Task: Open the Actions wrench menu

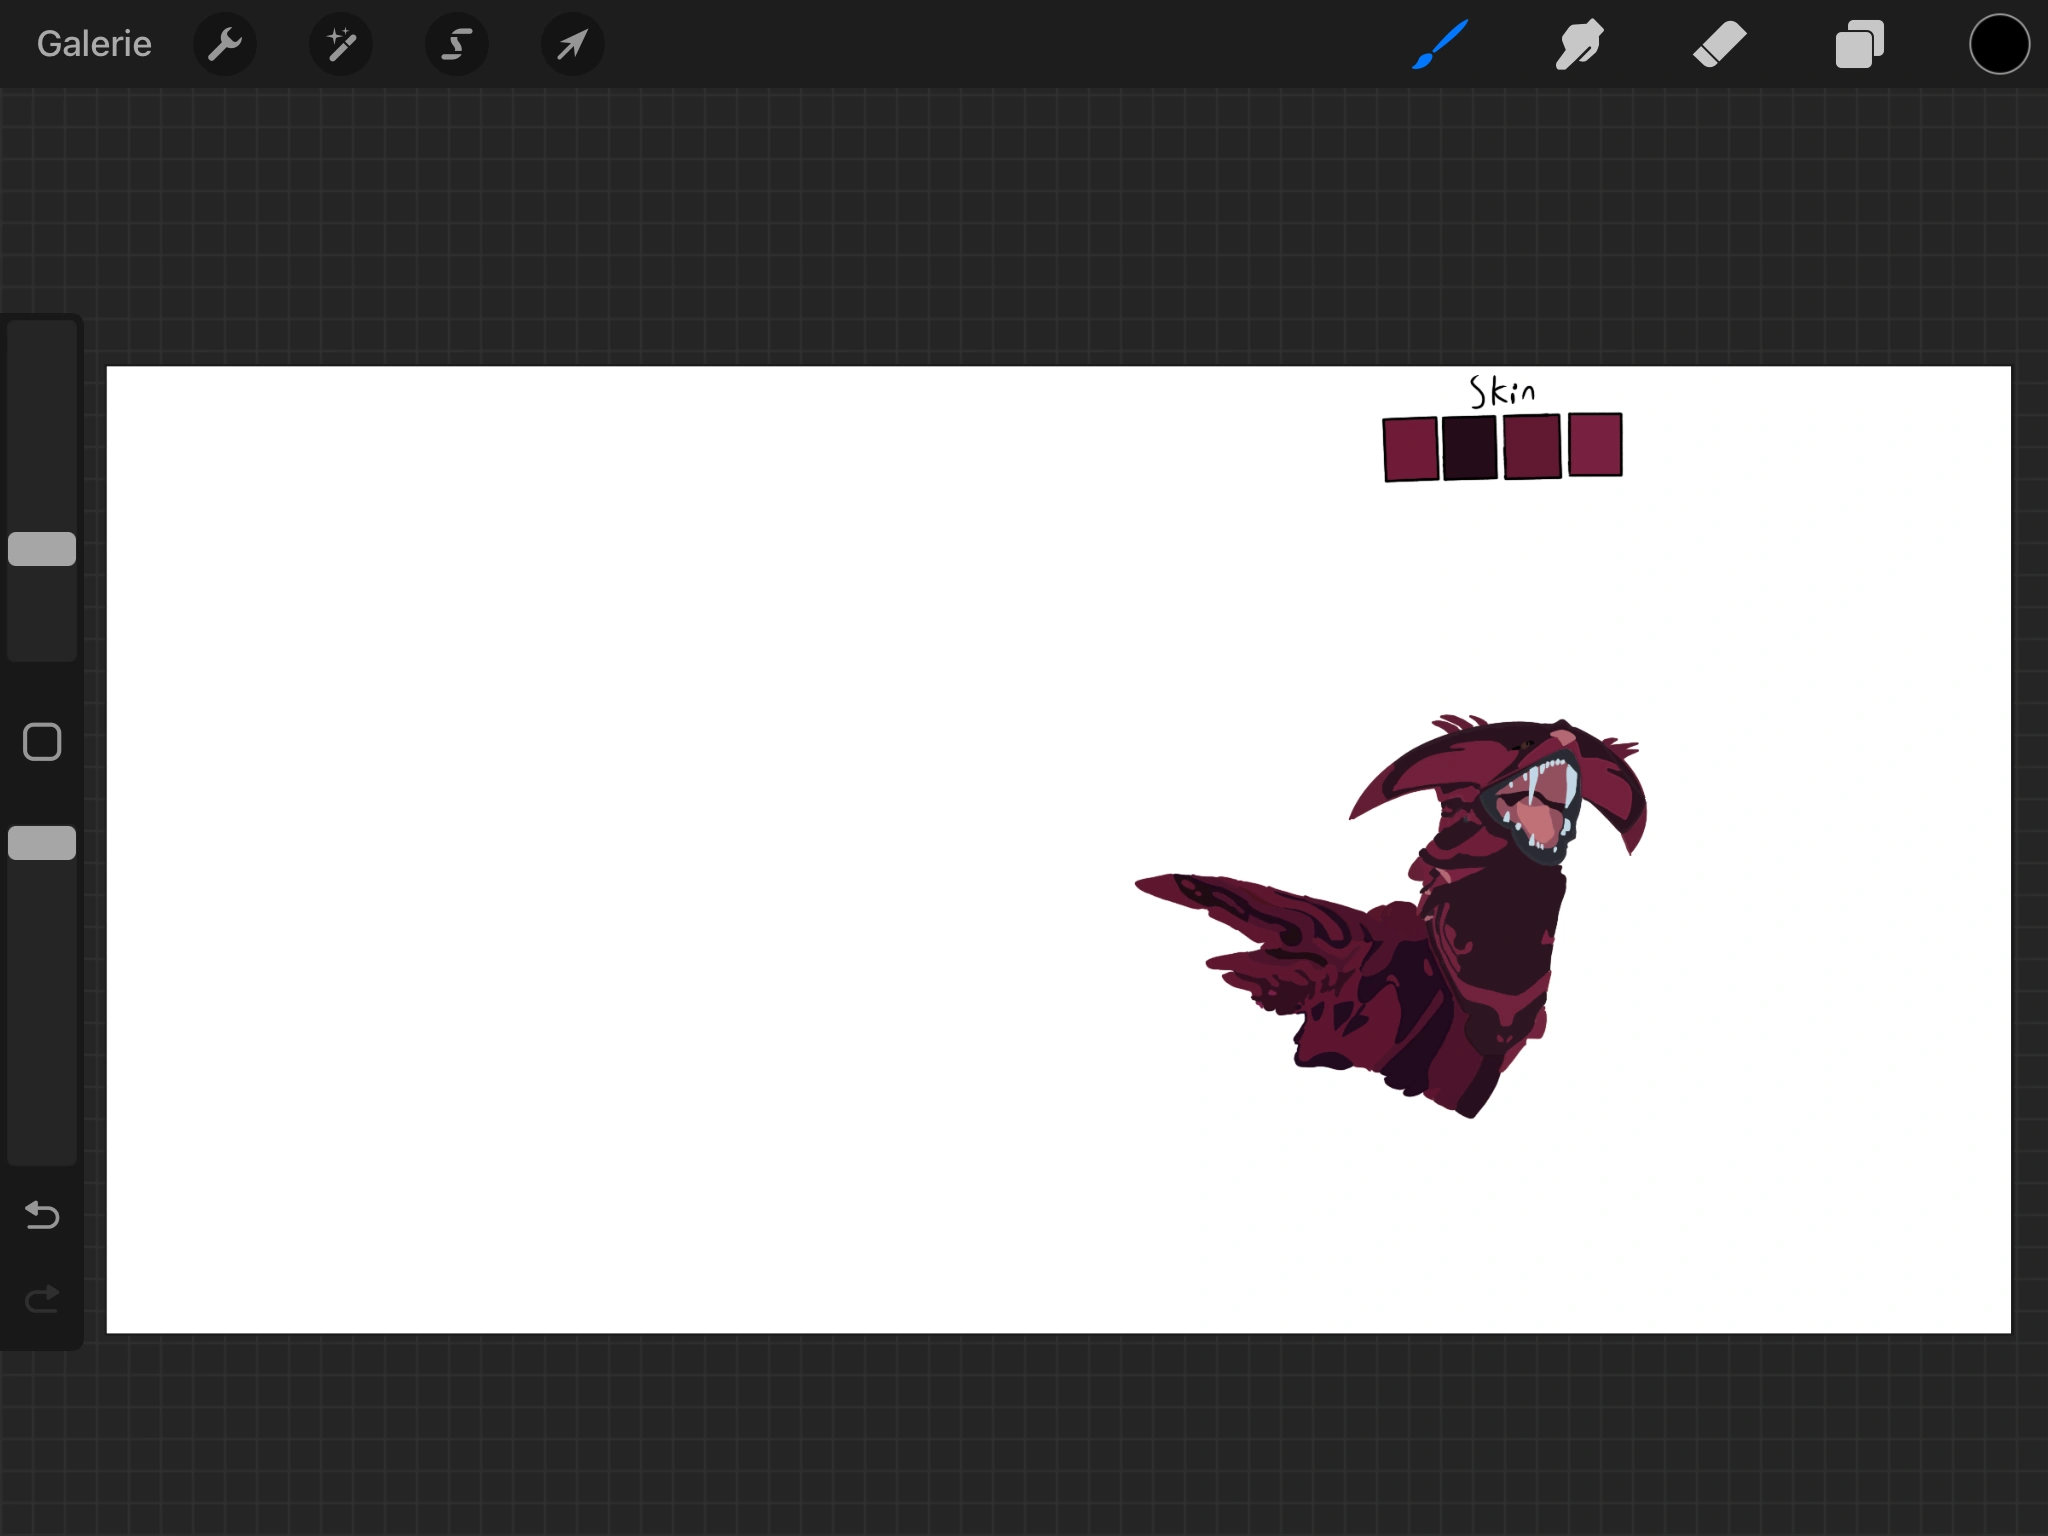Action: pos(225,44)
